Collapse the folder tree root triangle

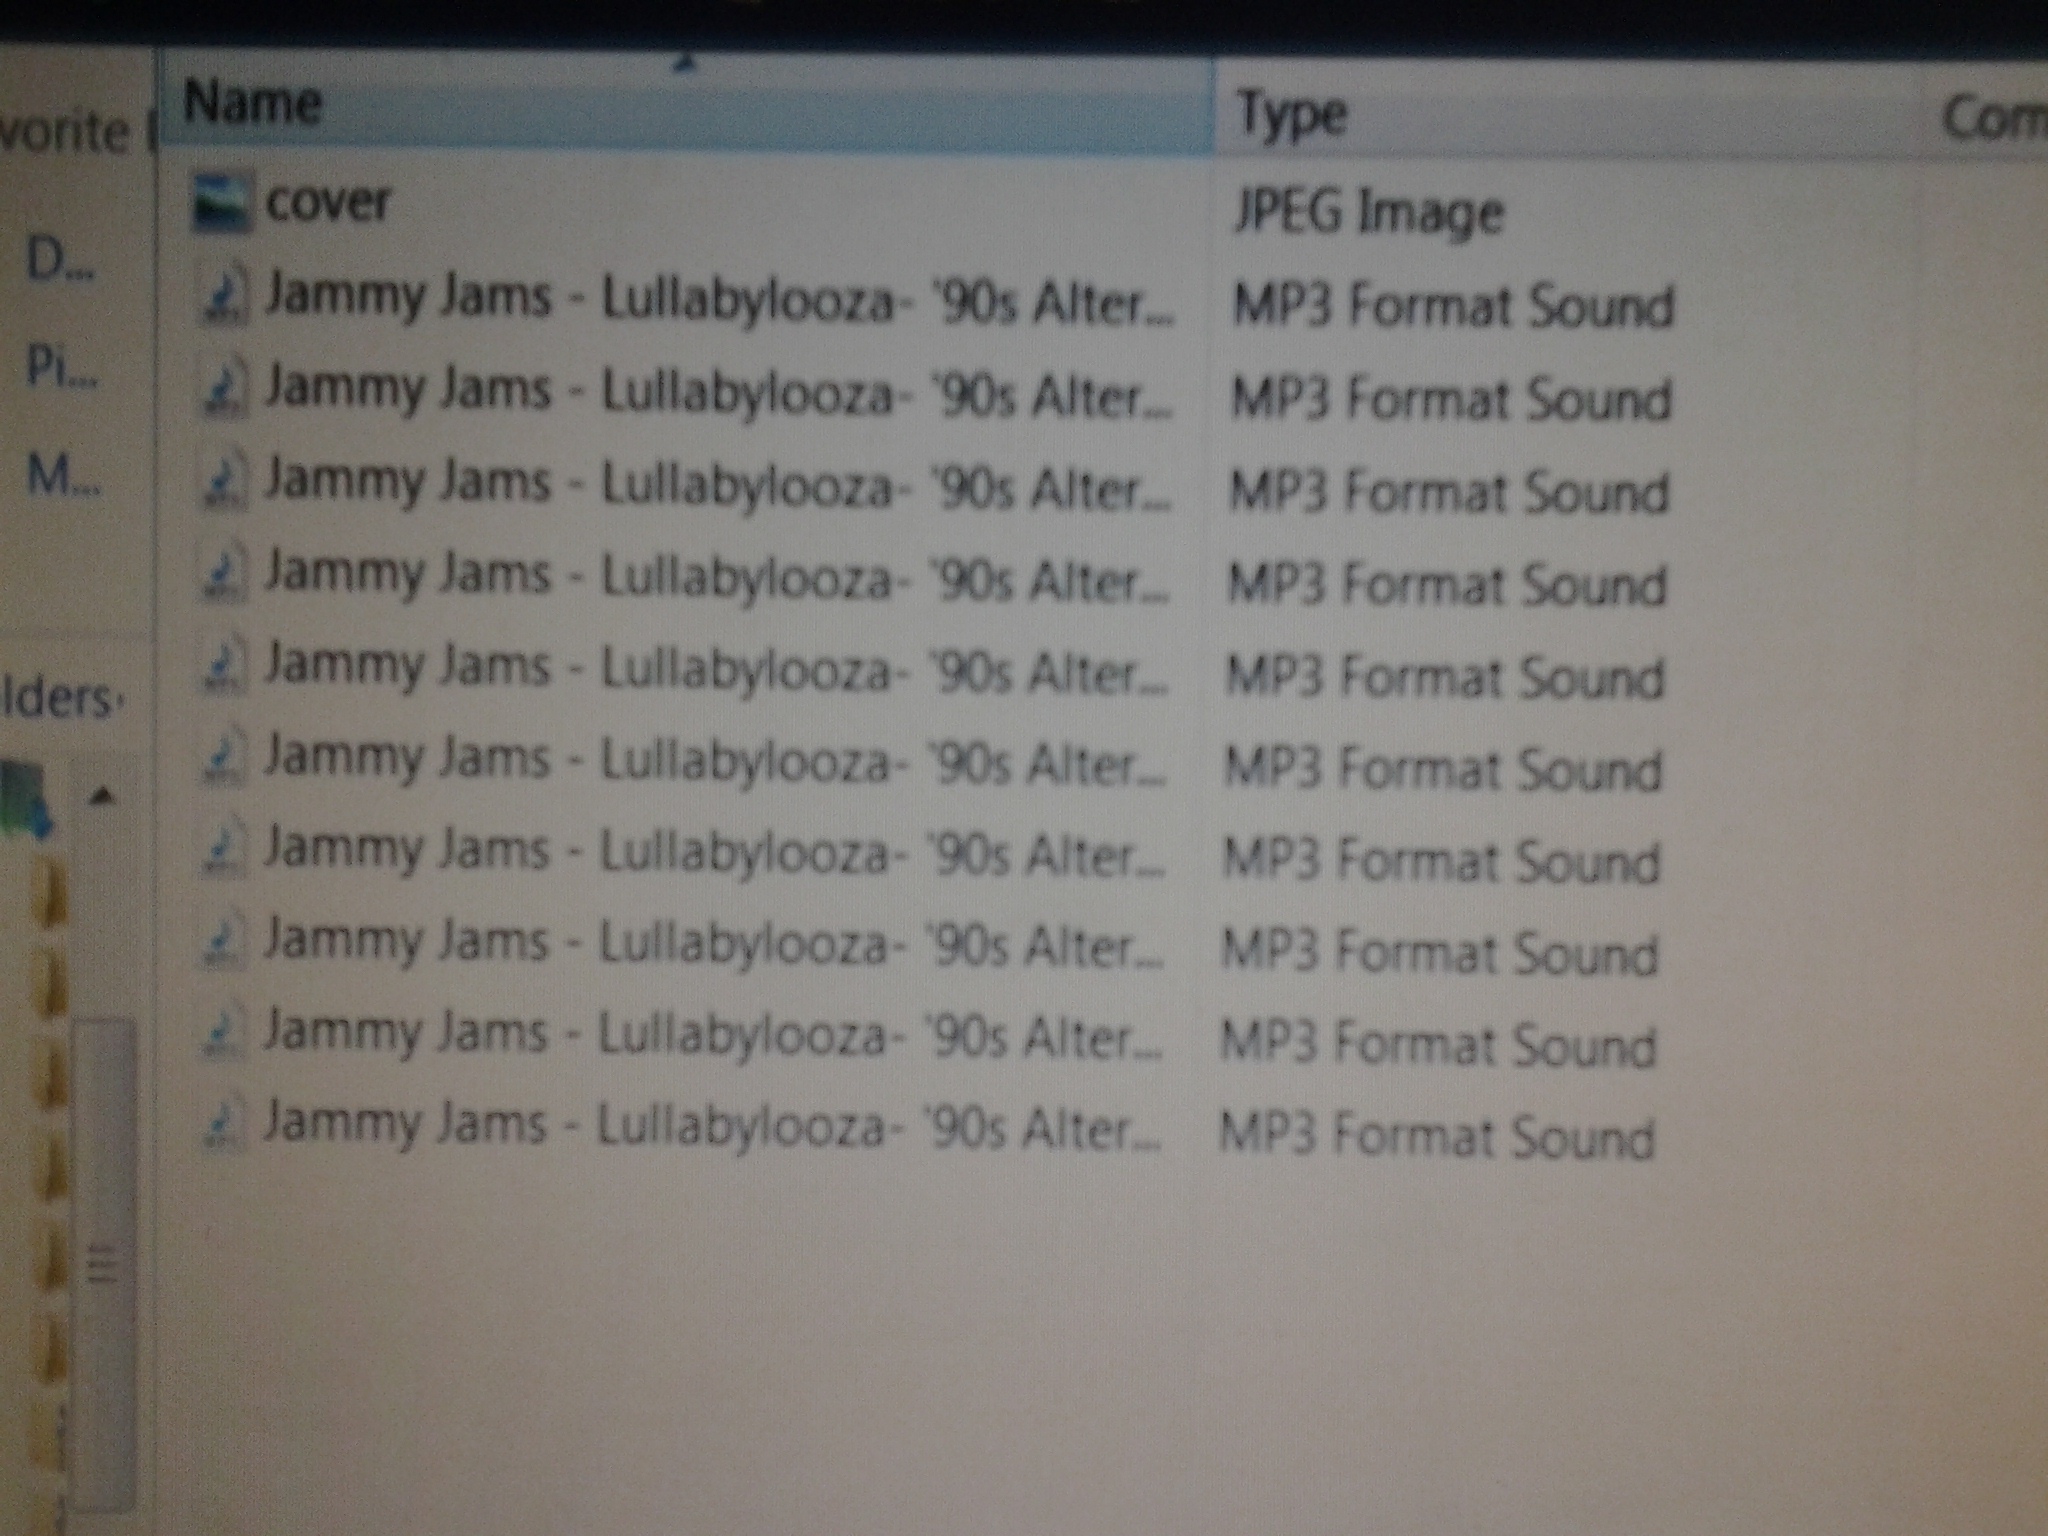(102, 797)
